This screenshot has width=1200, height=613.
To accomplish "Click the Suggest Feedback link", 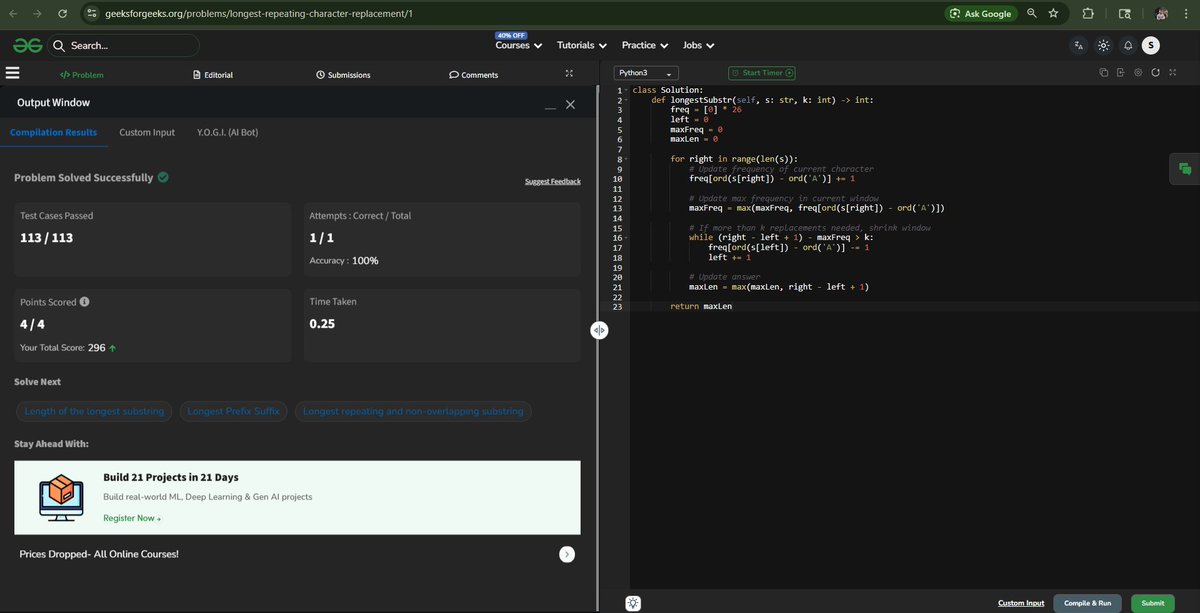I will pos(553,181).
